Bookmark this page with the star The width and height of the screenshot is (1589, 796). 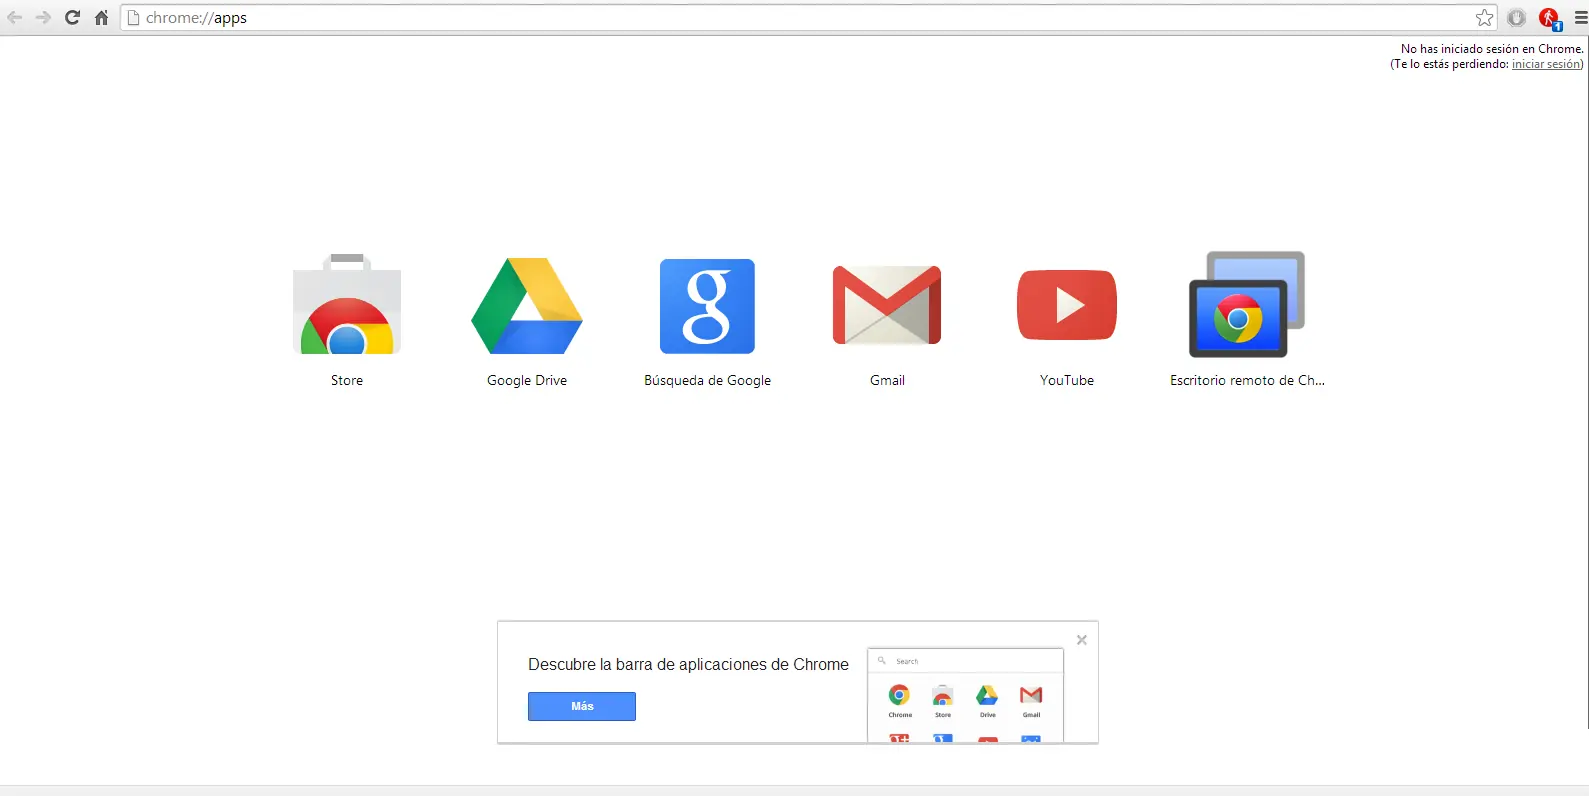click(1485, 17)
